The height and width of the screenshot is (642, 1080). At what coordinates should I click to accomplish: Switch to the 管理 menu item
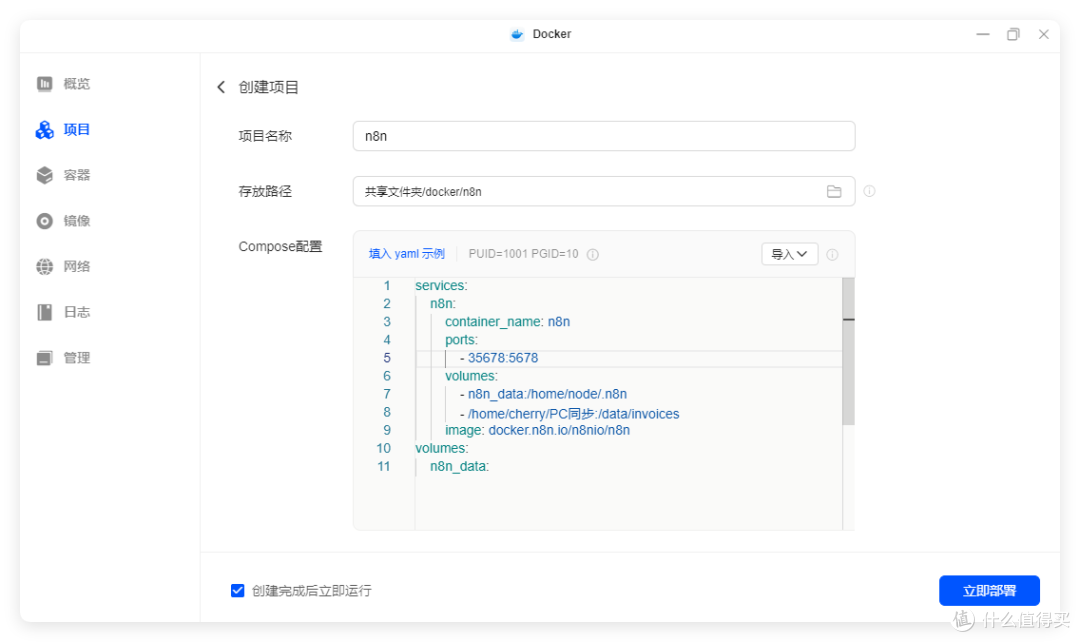pyautogui.click(x=76, y=358)
